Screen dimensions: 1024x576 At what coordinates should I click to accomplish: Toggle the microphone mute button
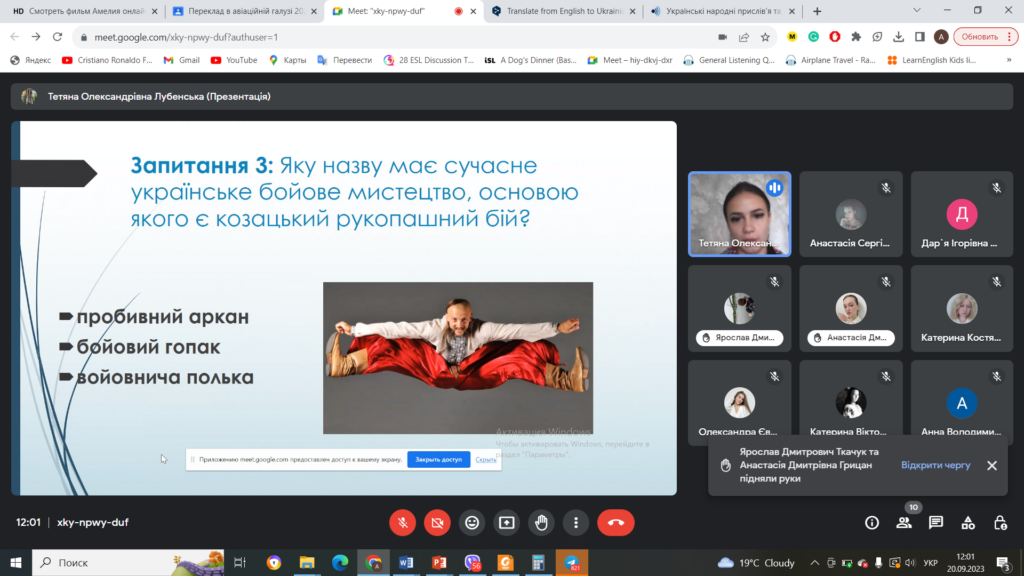(x=402, y=522)
